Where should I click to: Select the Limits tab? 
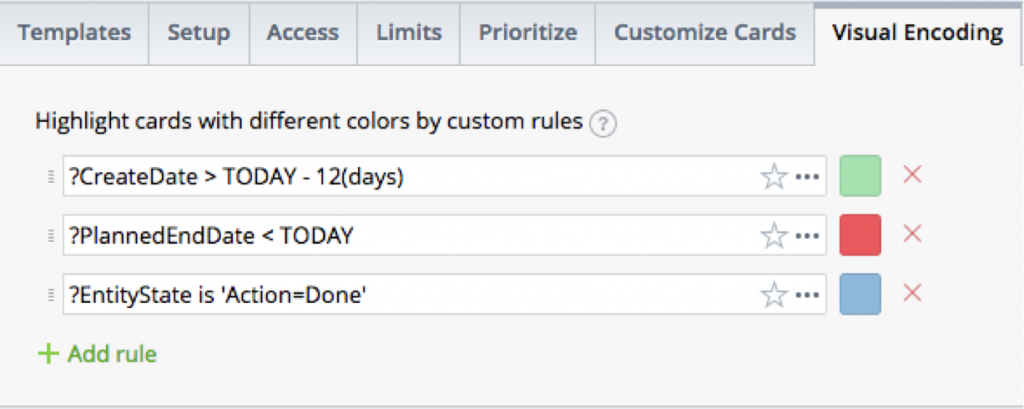tap(409, 33)
